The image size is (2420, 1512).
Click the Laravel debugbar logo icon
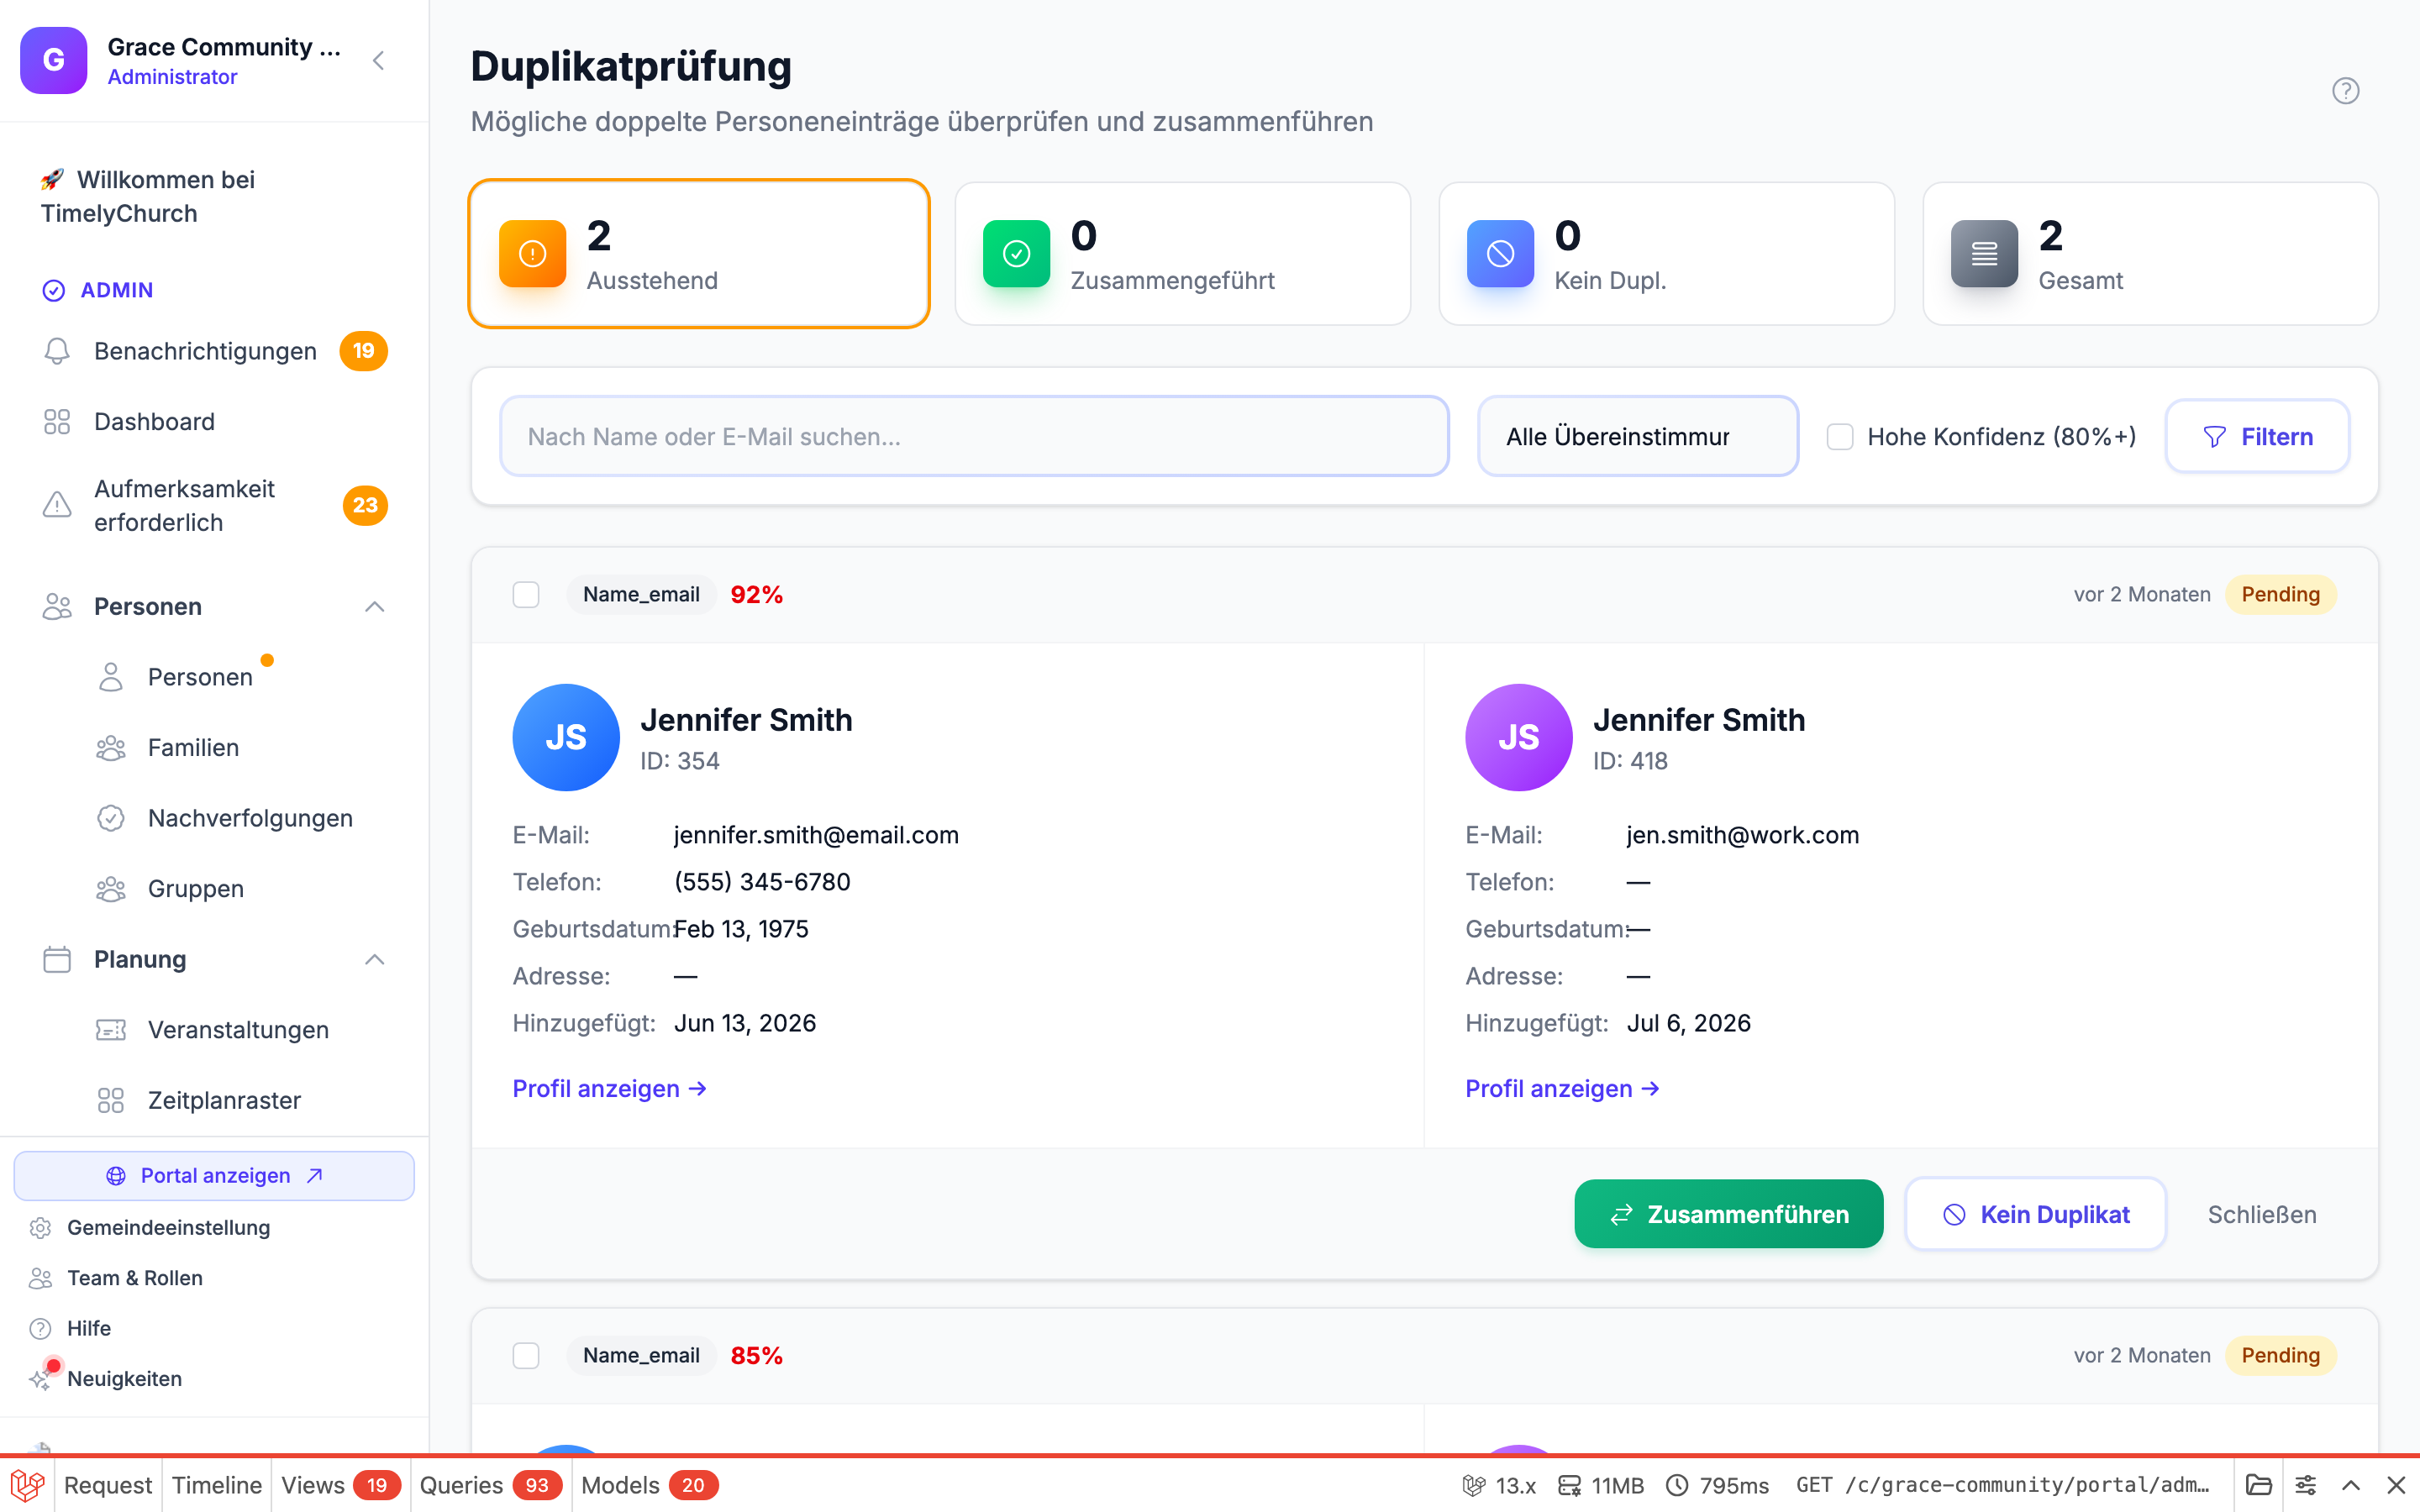click(x=27, y=1485)
